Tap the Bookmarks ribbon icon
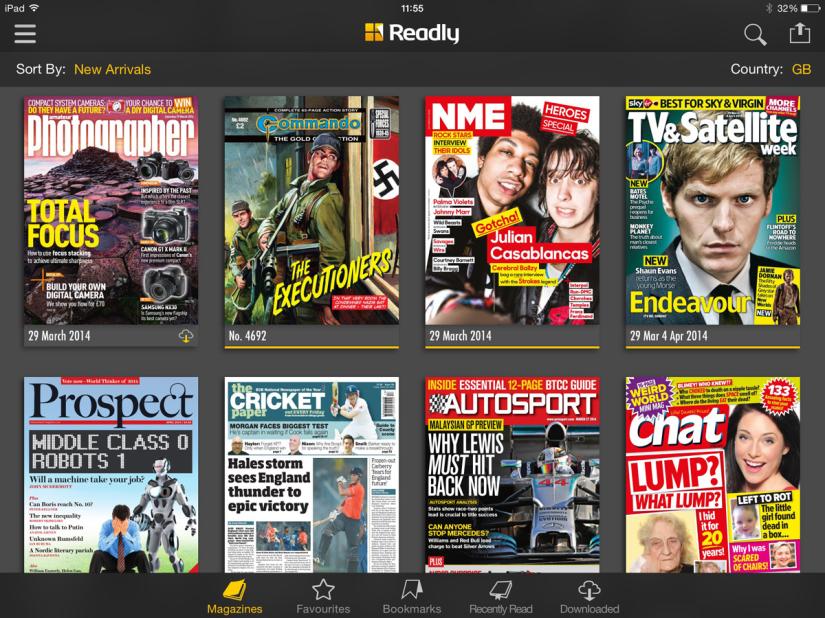 (411, 591)
